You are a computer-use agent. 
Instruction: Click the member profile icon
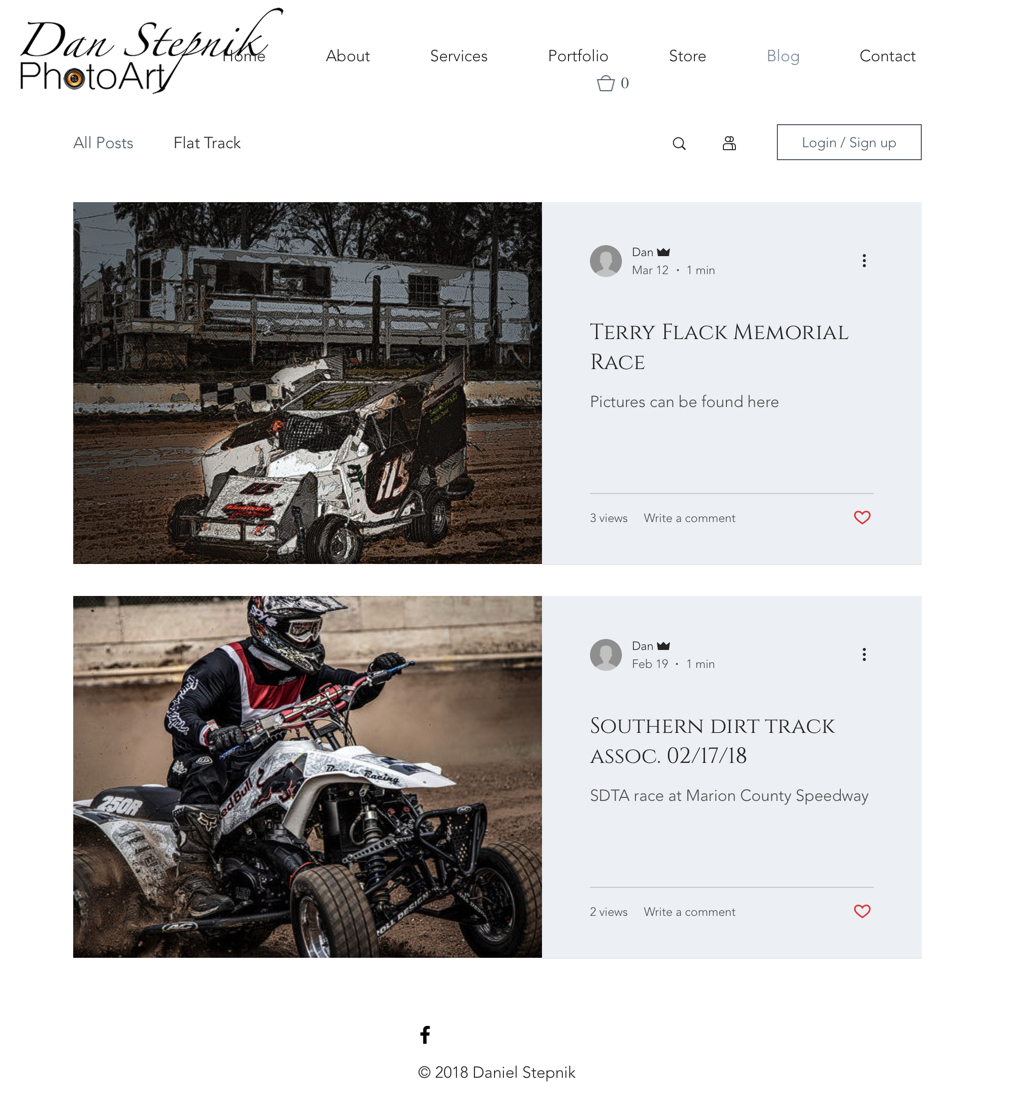pos(729,143)
